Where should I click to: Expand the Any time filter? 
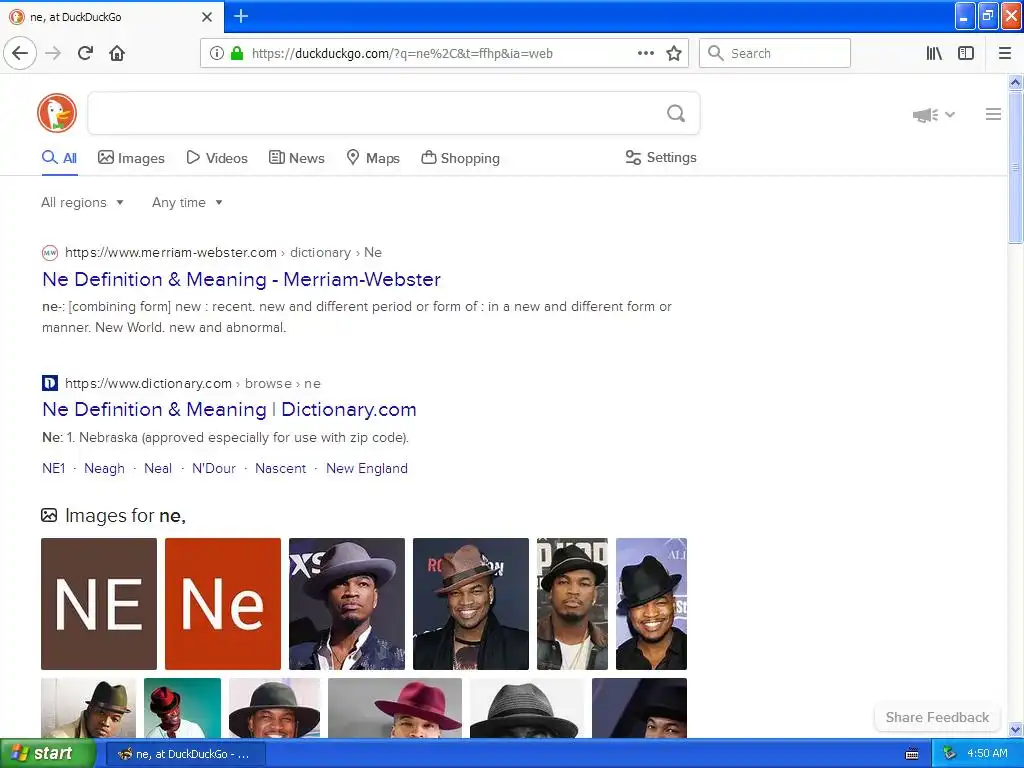coord(187,202)
